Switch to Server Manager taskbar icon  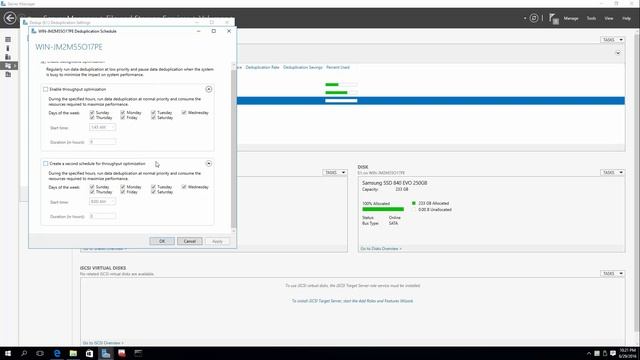[106, 353]
